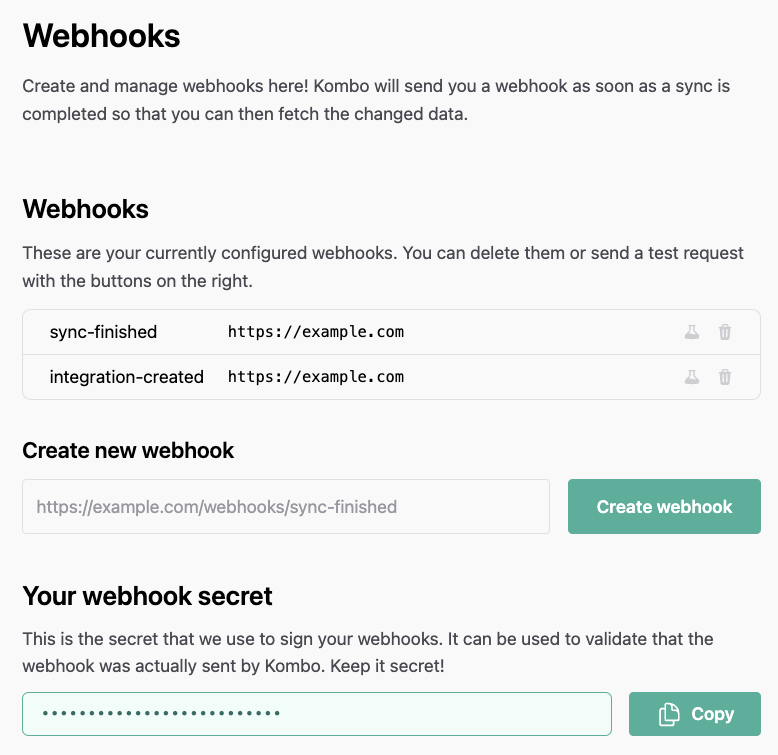Delete the sync-finished webhook via trash icon
Viewport: 778px width, 755px height.
point(725,332)
